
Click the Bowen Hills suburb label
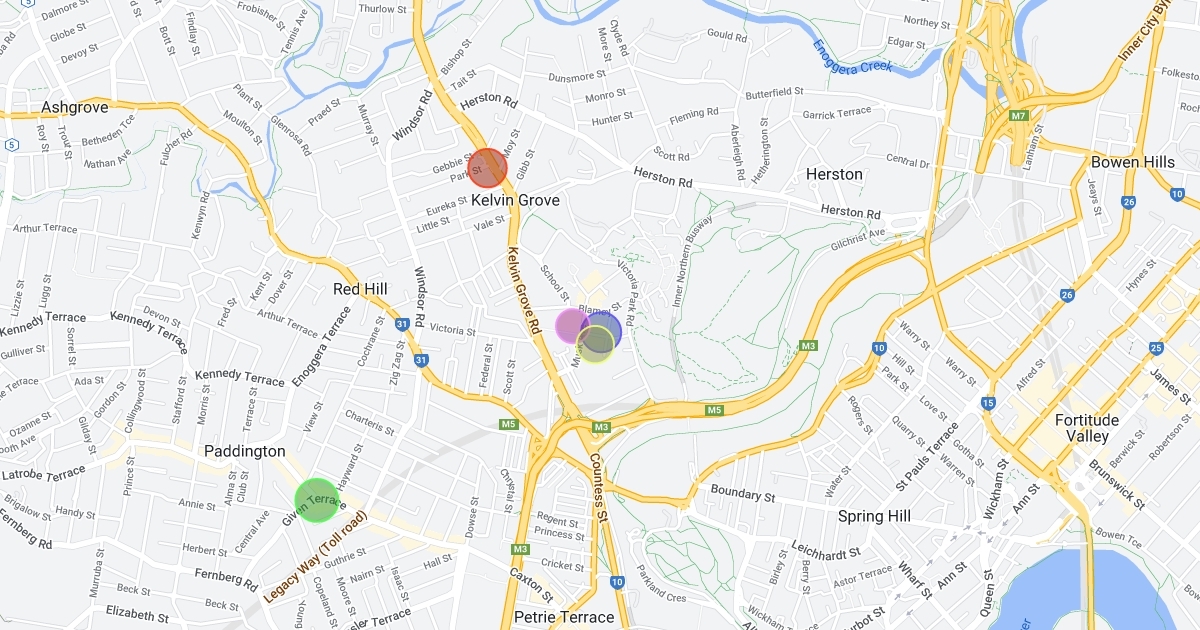tap(1133, 162)
